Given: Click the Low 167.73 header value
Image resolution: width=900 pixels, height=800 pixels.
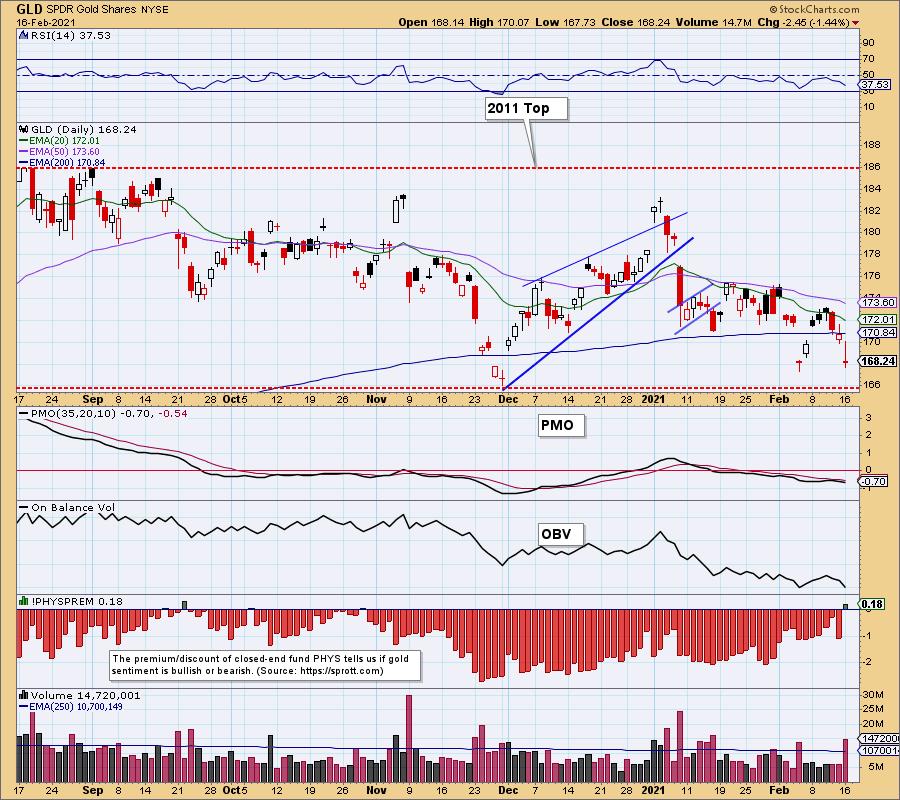Looking at the screenshot, I should click(x=566, y=22).
